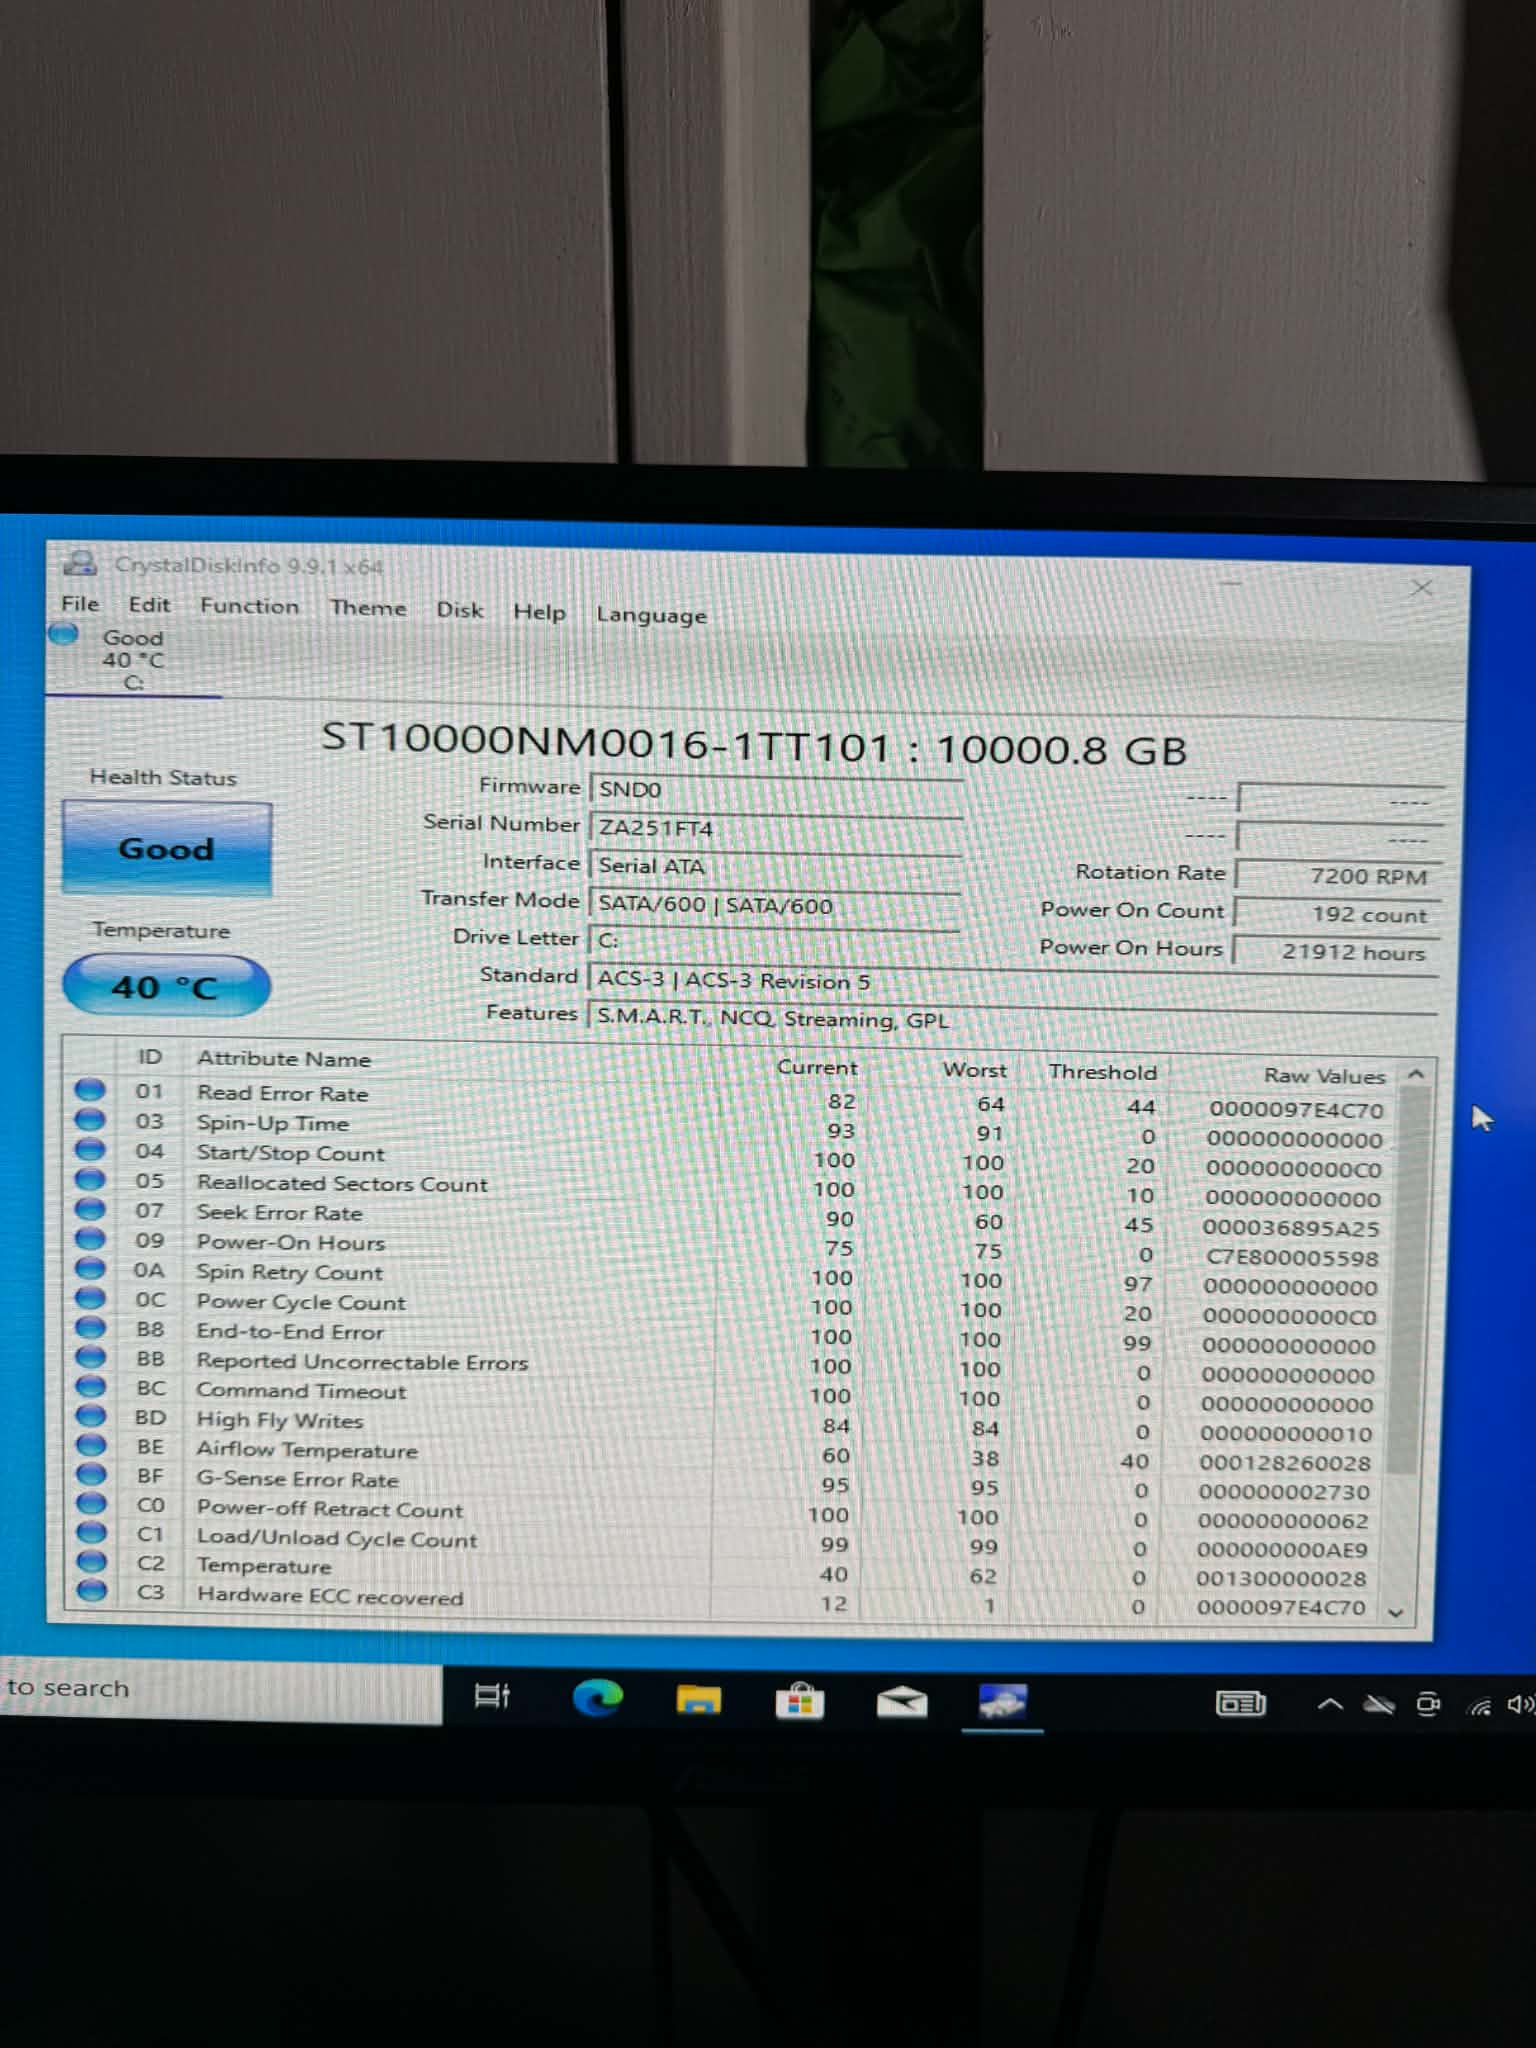Click status icon for Spin-Up Time
Screen dimensions: 1536x2048
[90, 1119]
